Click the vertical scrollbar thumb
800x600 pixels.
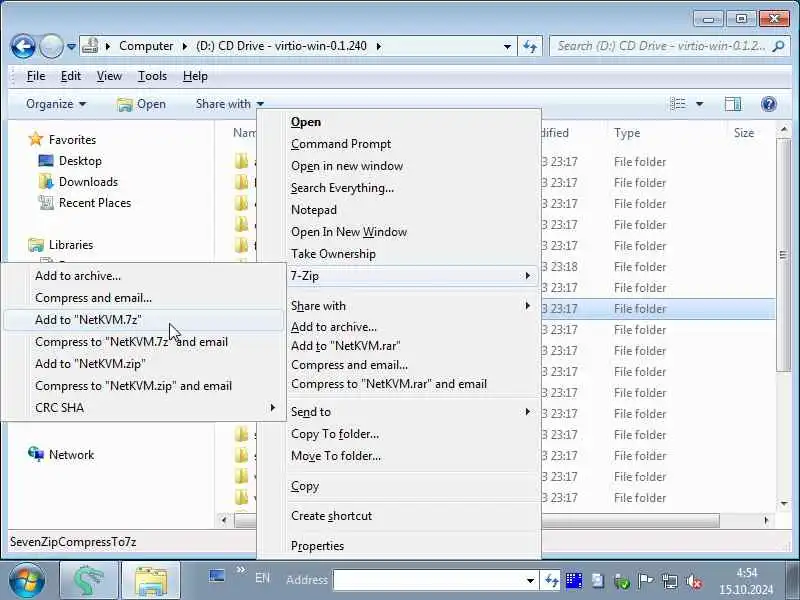(x=784, y=255)
